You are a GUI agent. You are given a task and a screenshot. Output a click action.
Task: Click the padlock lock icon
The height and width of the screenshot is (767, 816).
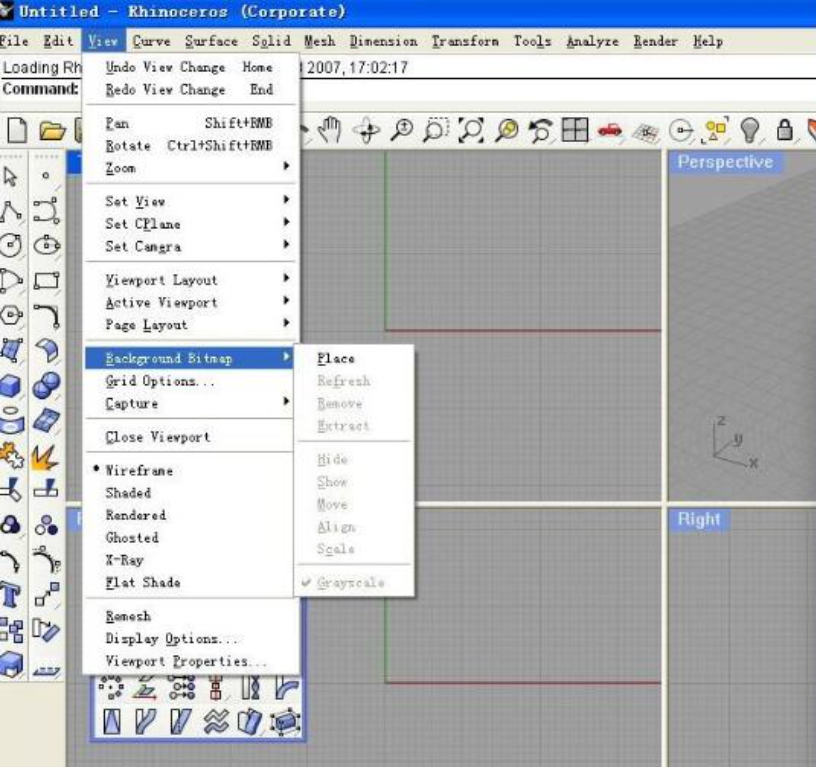785,128
